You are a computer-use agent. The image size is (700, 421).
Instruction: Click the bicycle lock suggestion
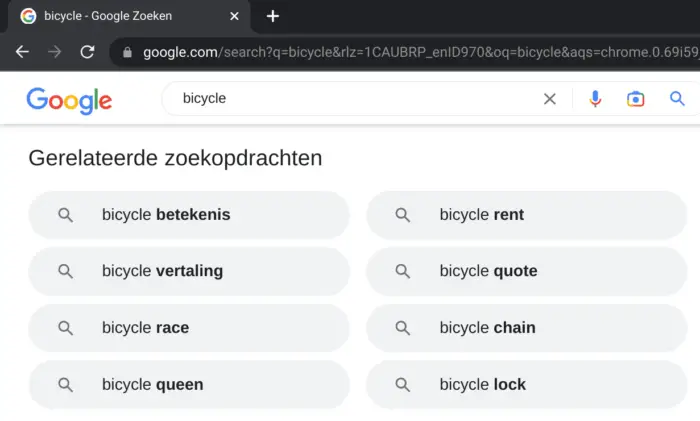[x=526, y=384]
